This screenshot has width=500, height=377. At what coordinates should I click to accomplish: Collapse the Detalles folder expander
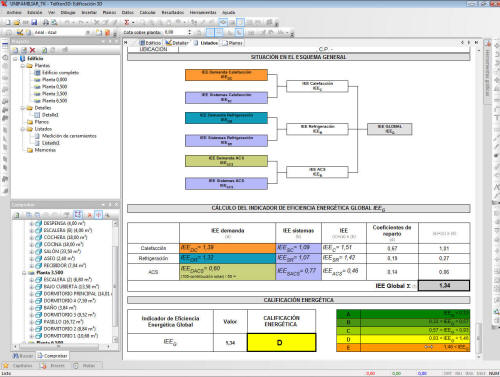coord(23,108)
